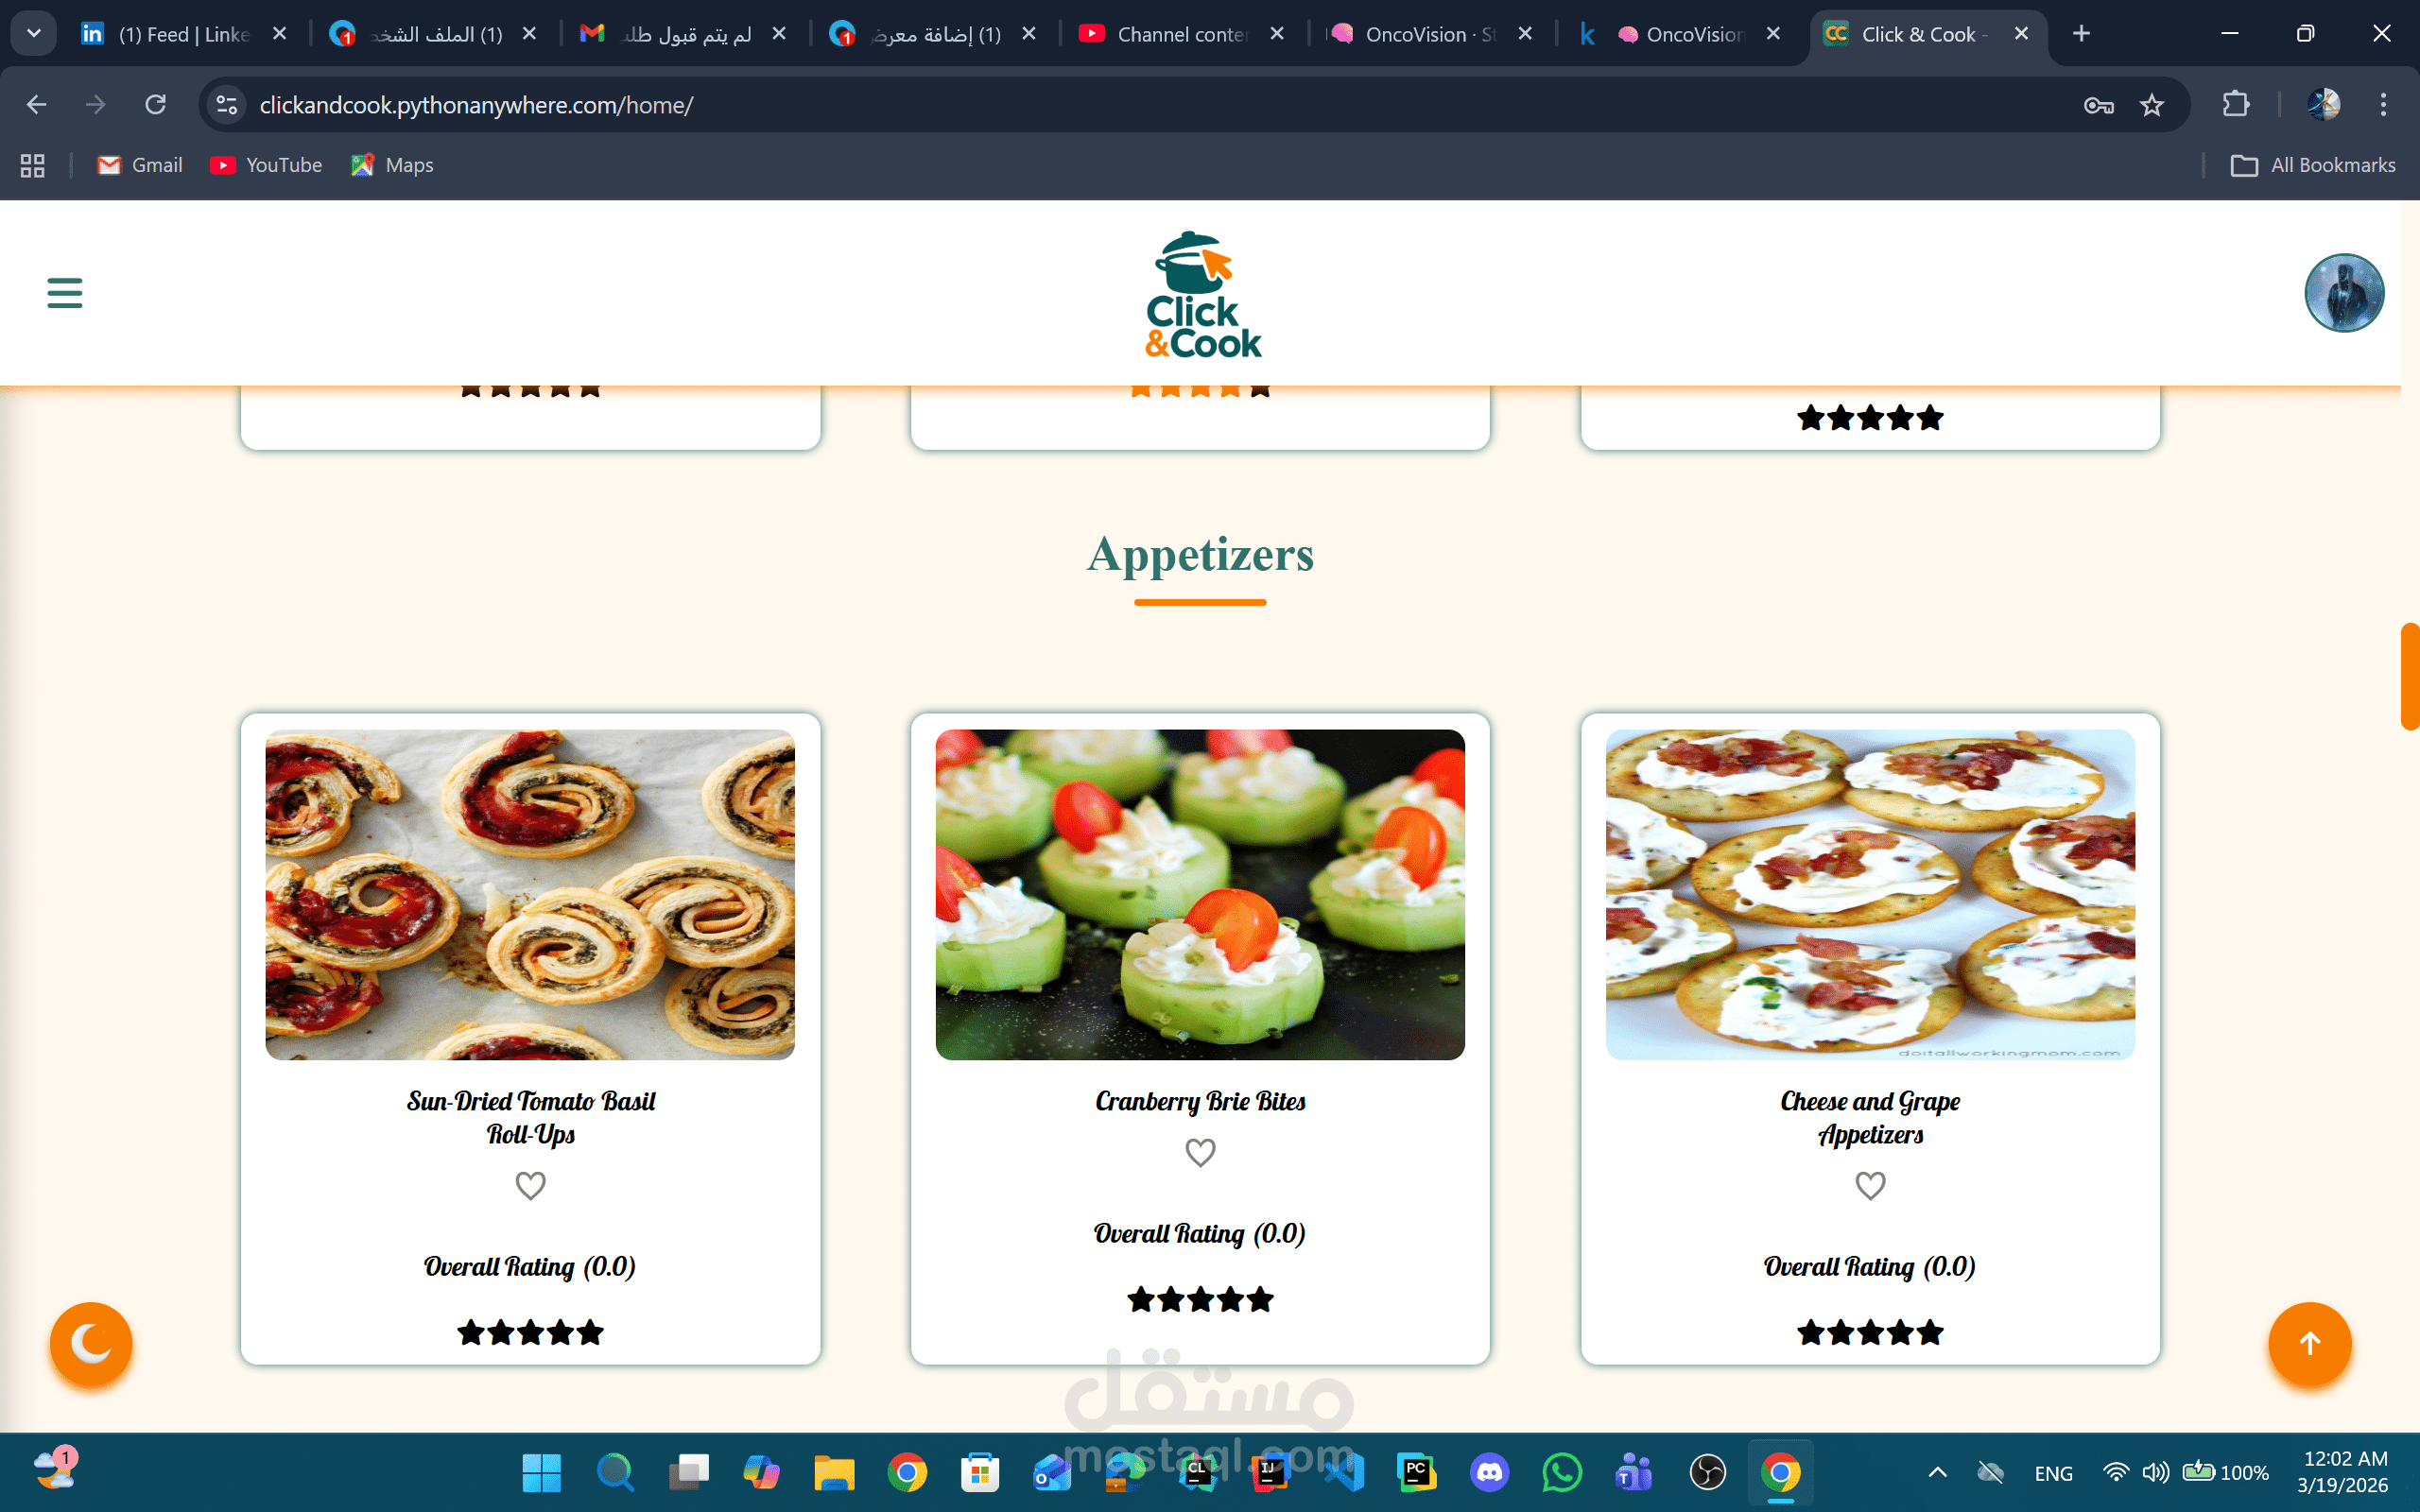Open the hamburger navigation menu
The height and width of the screenshot is (1512, 2420).
click(x=65, y=293)
